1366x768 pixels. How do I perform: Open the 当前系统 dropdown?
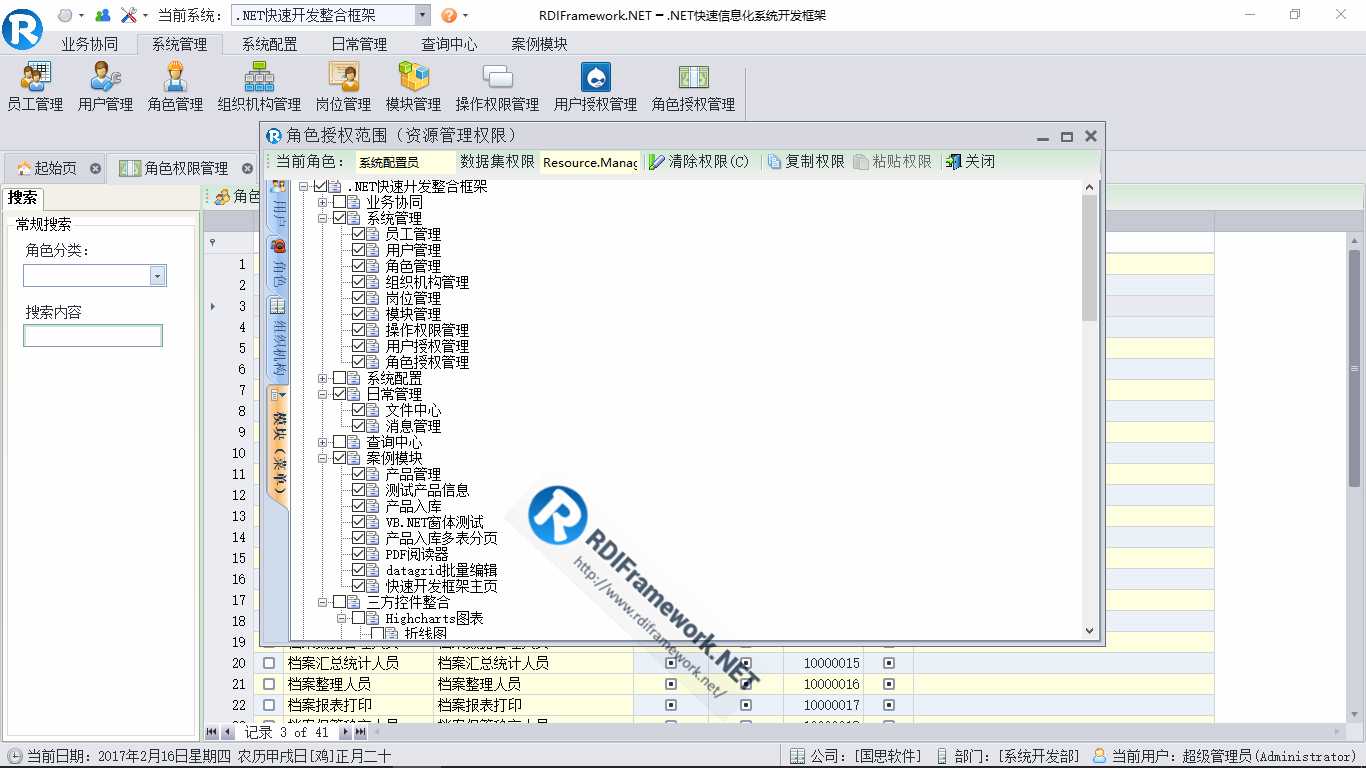pyautogui.click(x=421, y=15)
